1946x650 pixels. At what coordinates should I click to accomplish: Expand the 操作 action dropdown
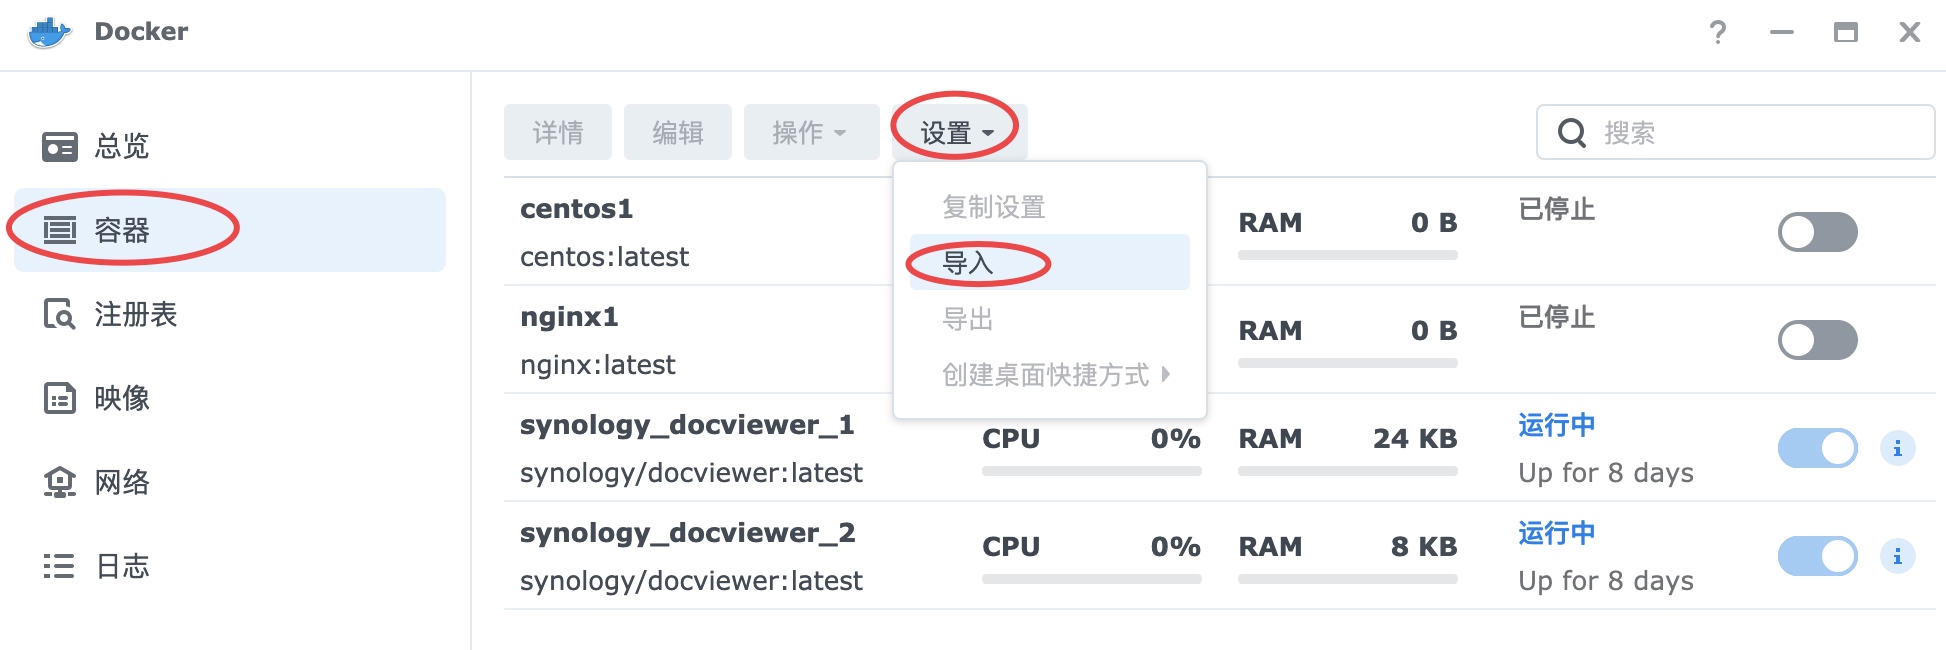pos(810,133)
